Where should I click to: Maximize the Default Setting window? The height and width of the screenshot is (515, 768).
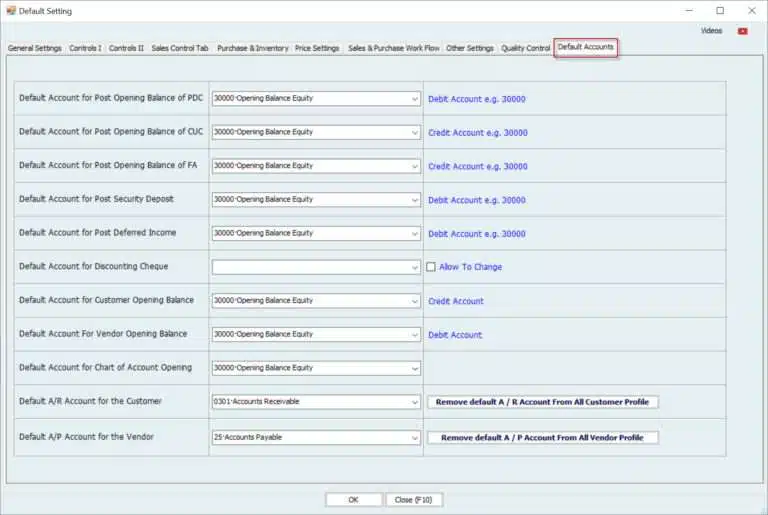(x=720, y=10)
